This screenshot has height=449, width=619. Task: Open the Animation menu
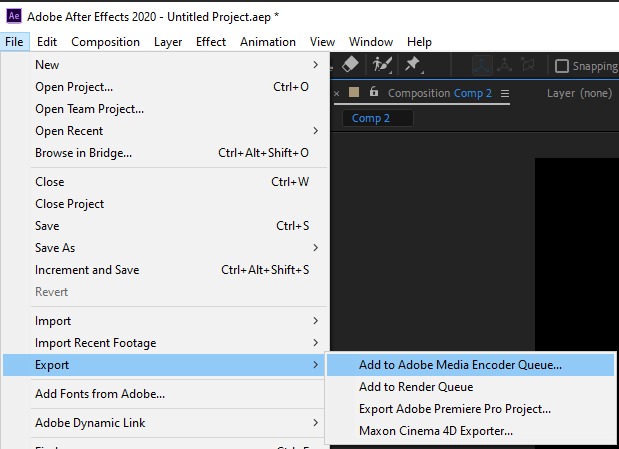coord(268,41)
